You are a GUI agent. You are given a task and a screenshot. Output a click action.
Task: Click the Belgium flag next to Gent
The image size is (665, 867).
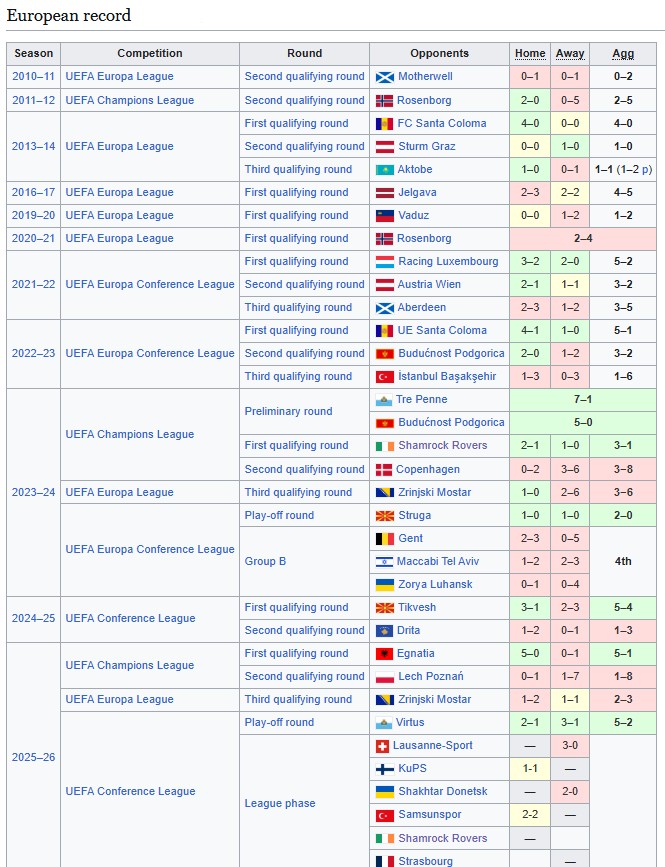point(385,539)
